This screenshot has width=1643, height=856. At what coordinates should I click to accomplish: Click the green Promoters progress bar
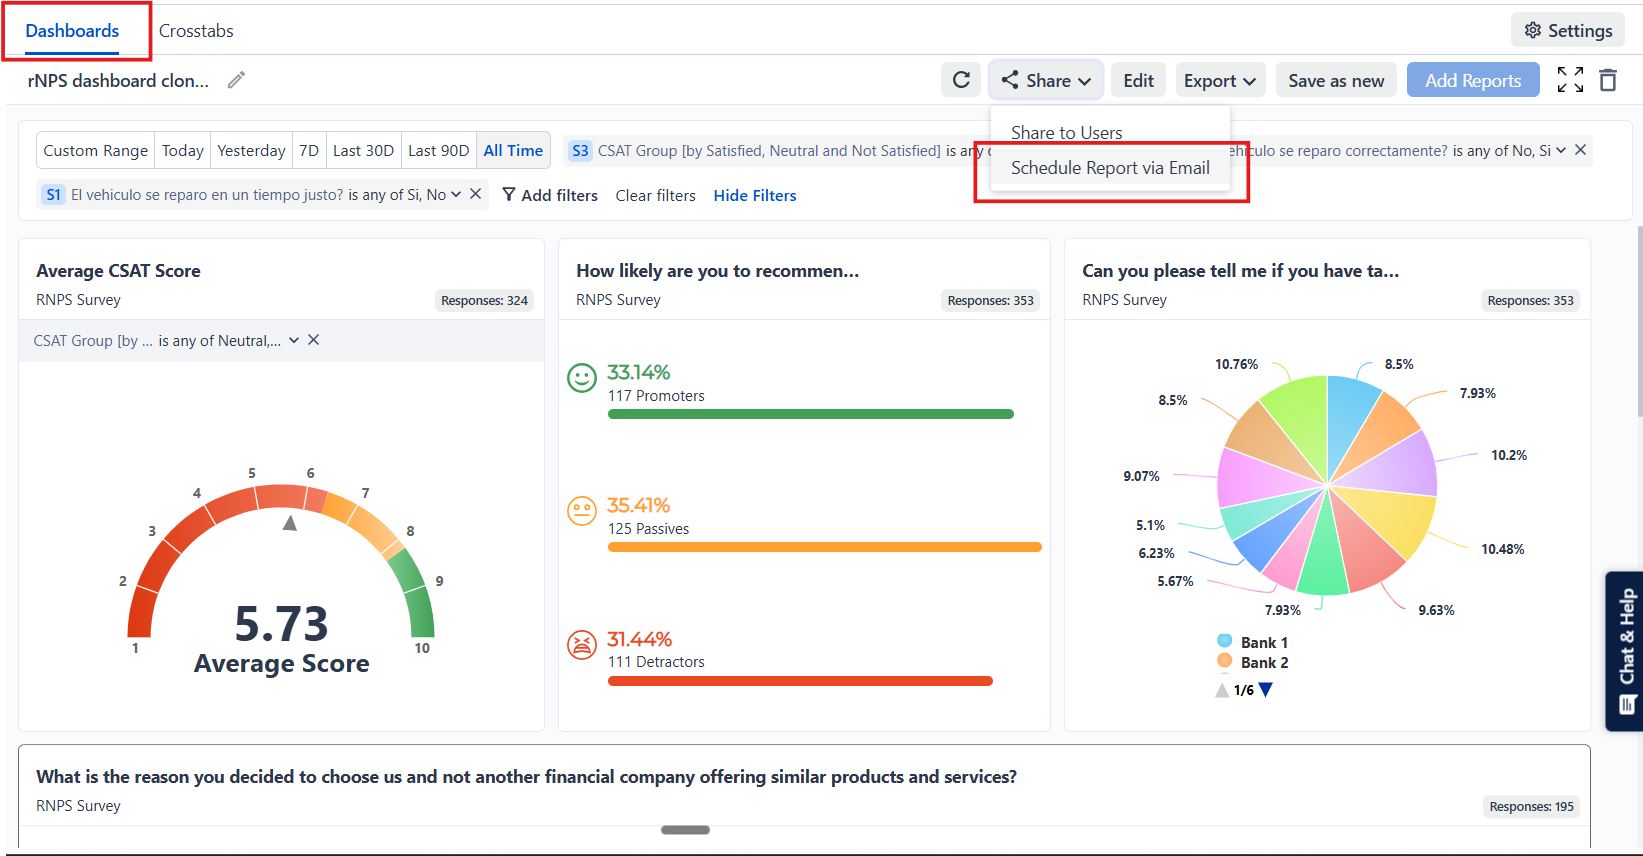[x=810, y=414]
